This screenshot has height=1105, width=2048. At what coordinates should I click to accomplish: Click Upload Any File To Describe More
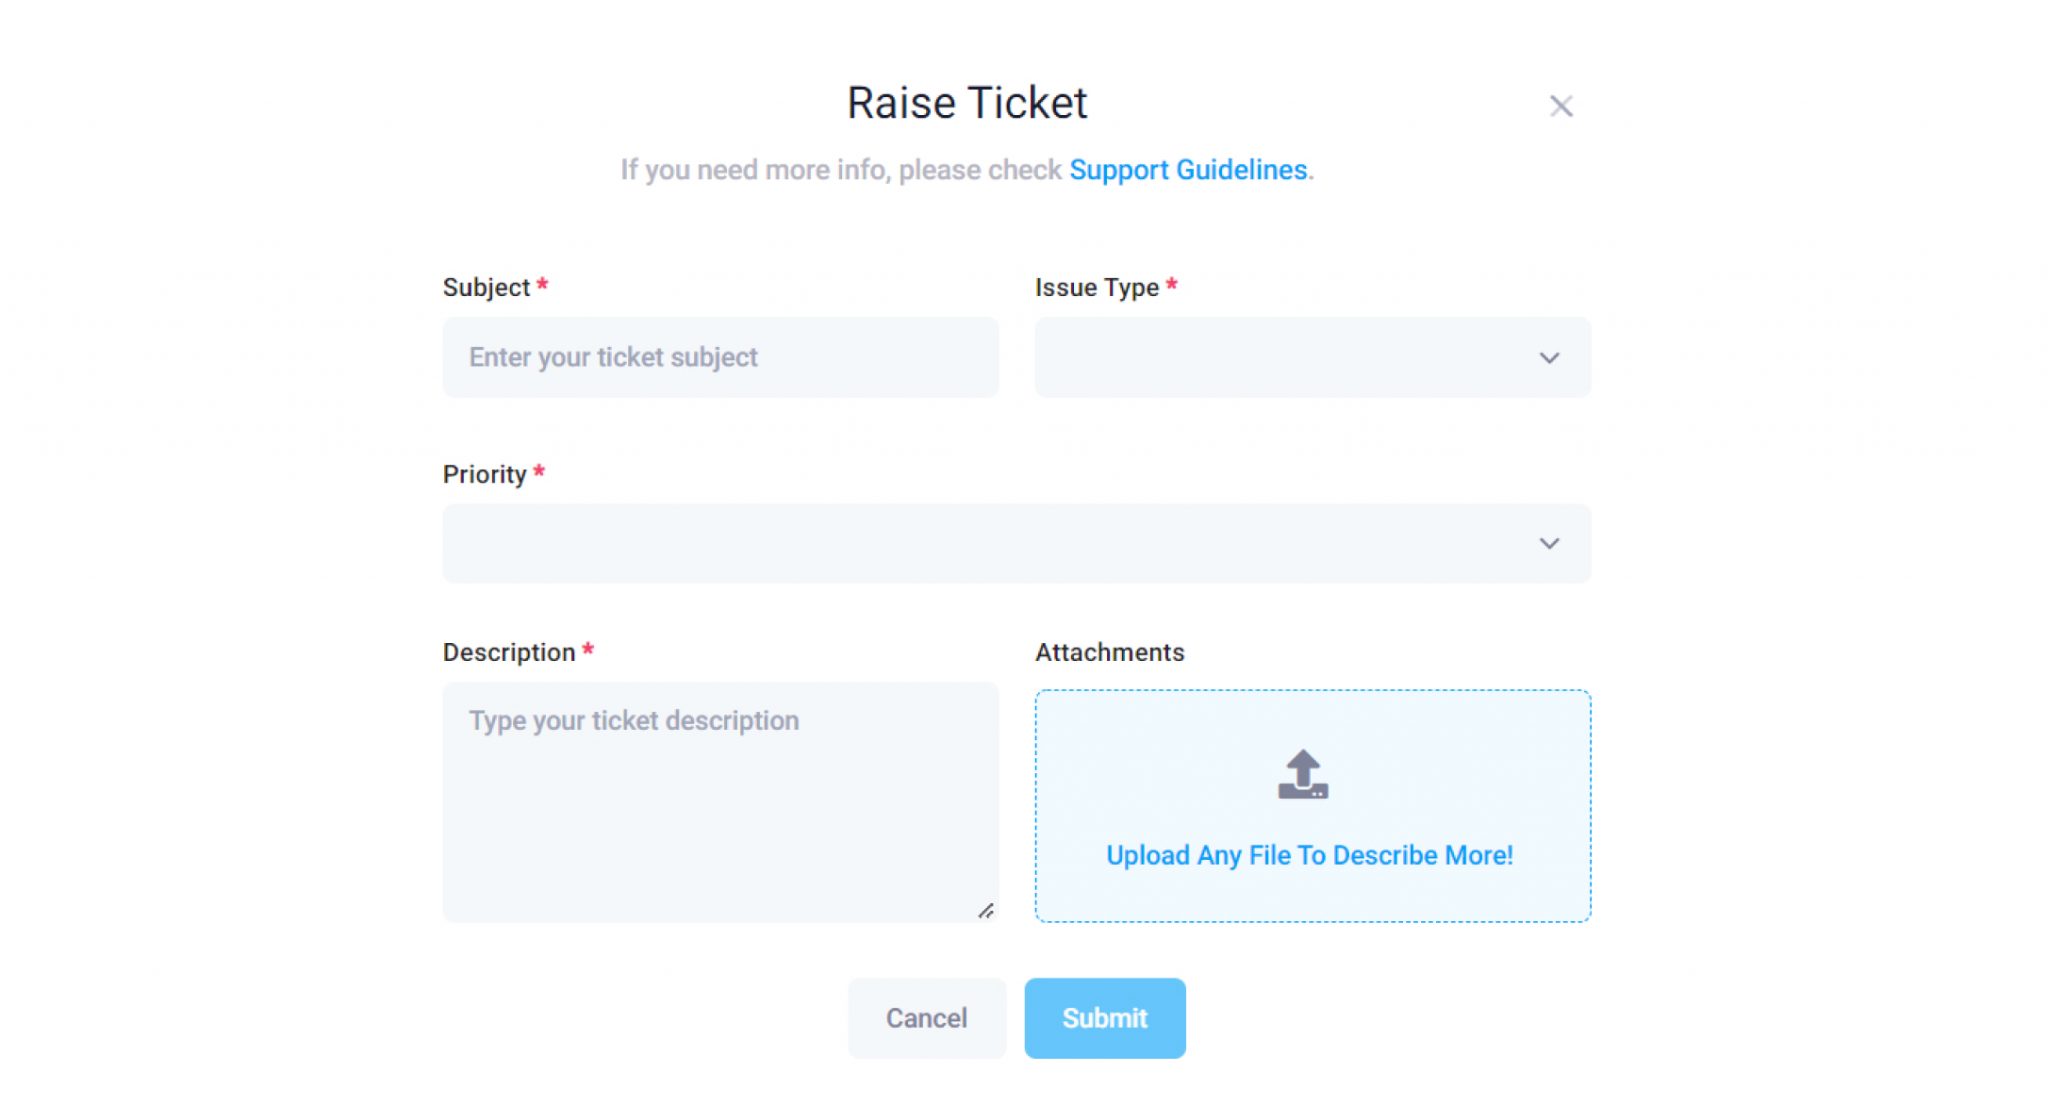click(x=1309, y=855)
